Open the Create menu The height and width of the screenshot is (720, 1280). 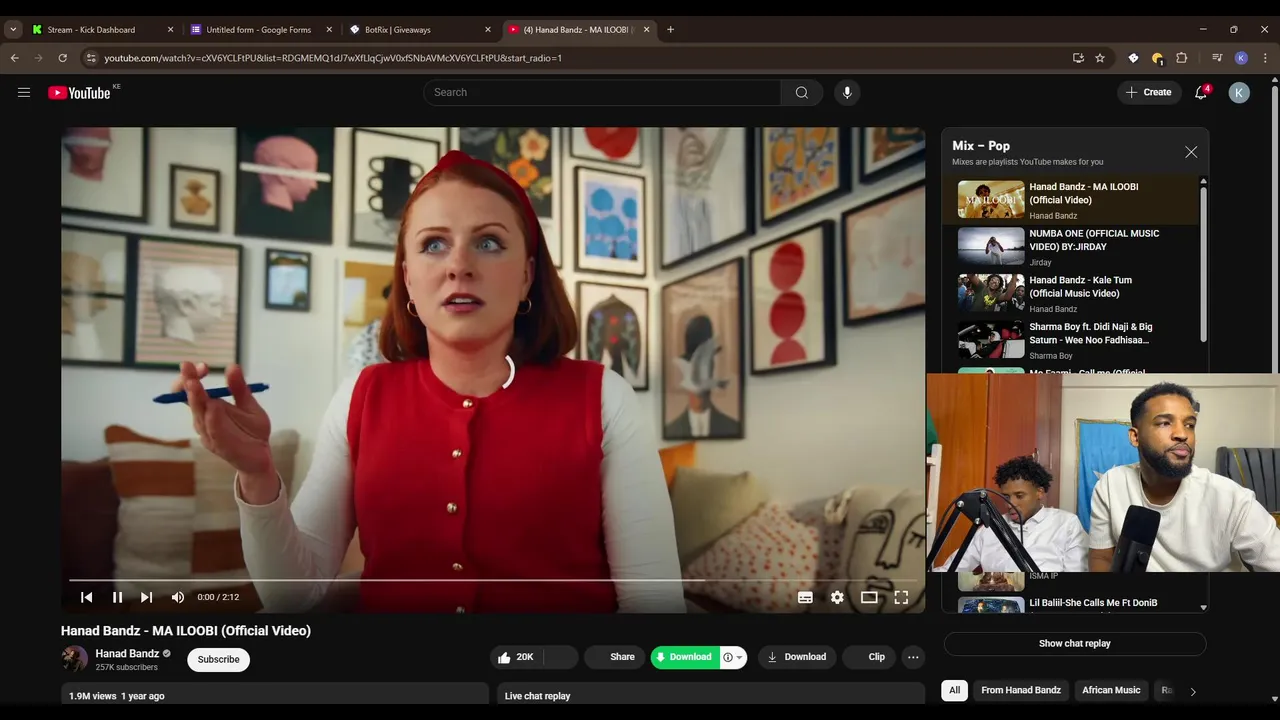[1149, 92]
